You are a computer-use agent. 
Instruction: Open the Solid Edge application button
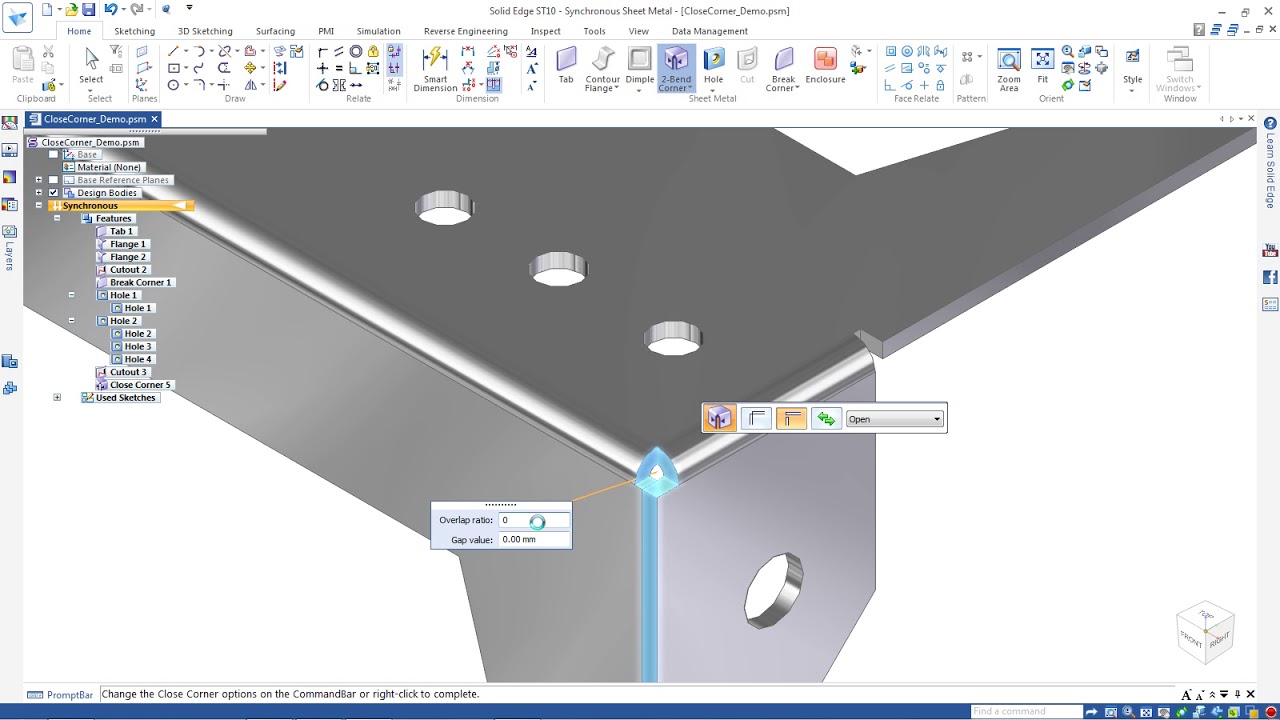[18, 17]
